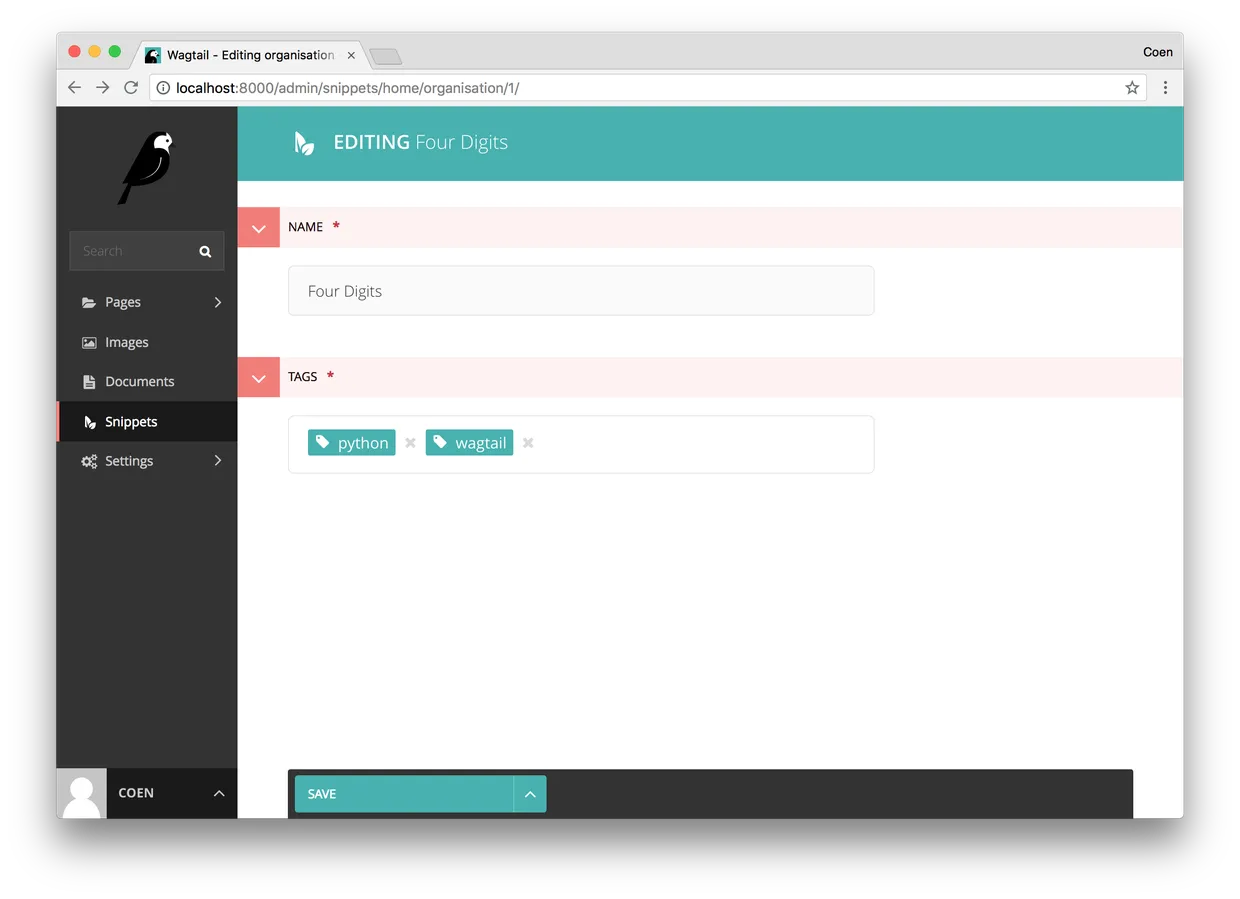Collapse the COEN account menu
1240x899 pixels.
pos(219,793)
